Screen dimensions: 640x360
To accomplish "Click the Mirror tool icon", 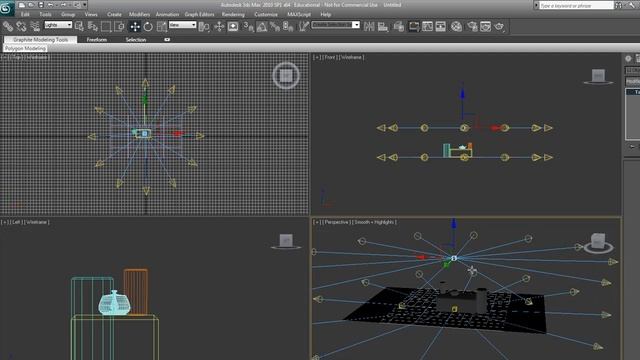I will coord(369,27).
